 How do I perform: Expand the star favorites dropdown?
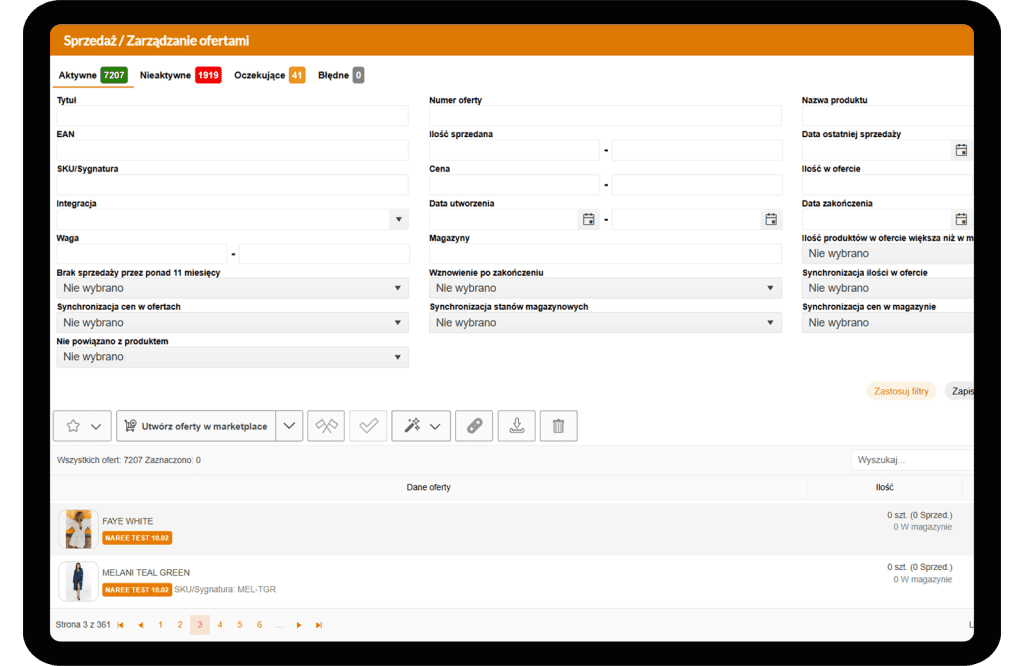point(82,426)
